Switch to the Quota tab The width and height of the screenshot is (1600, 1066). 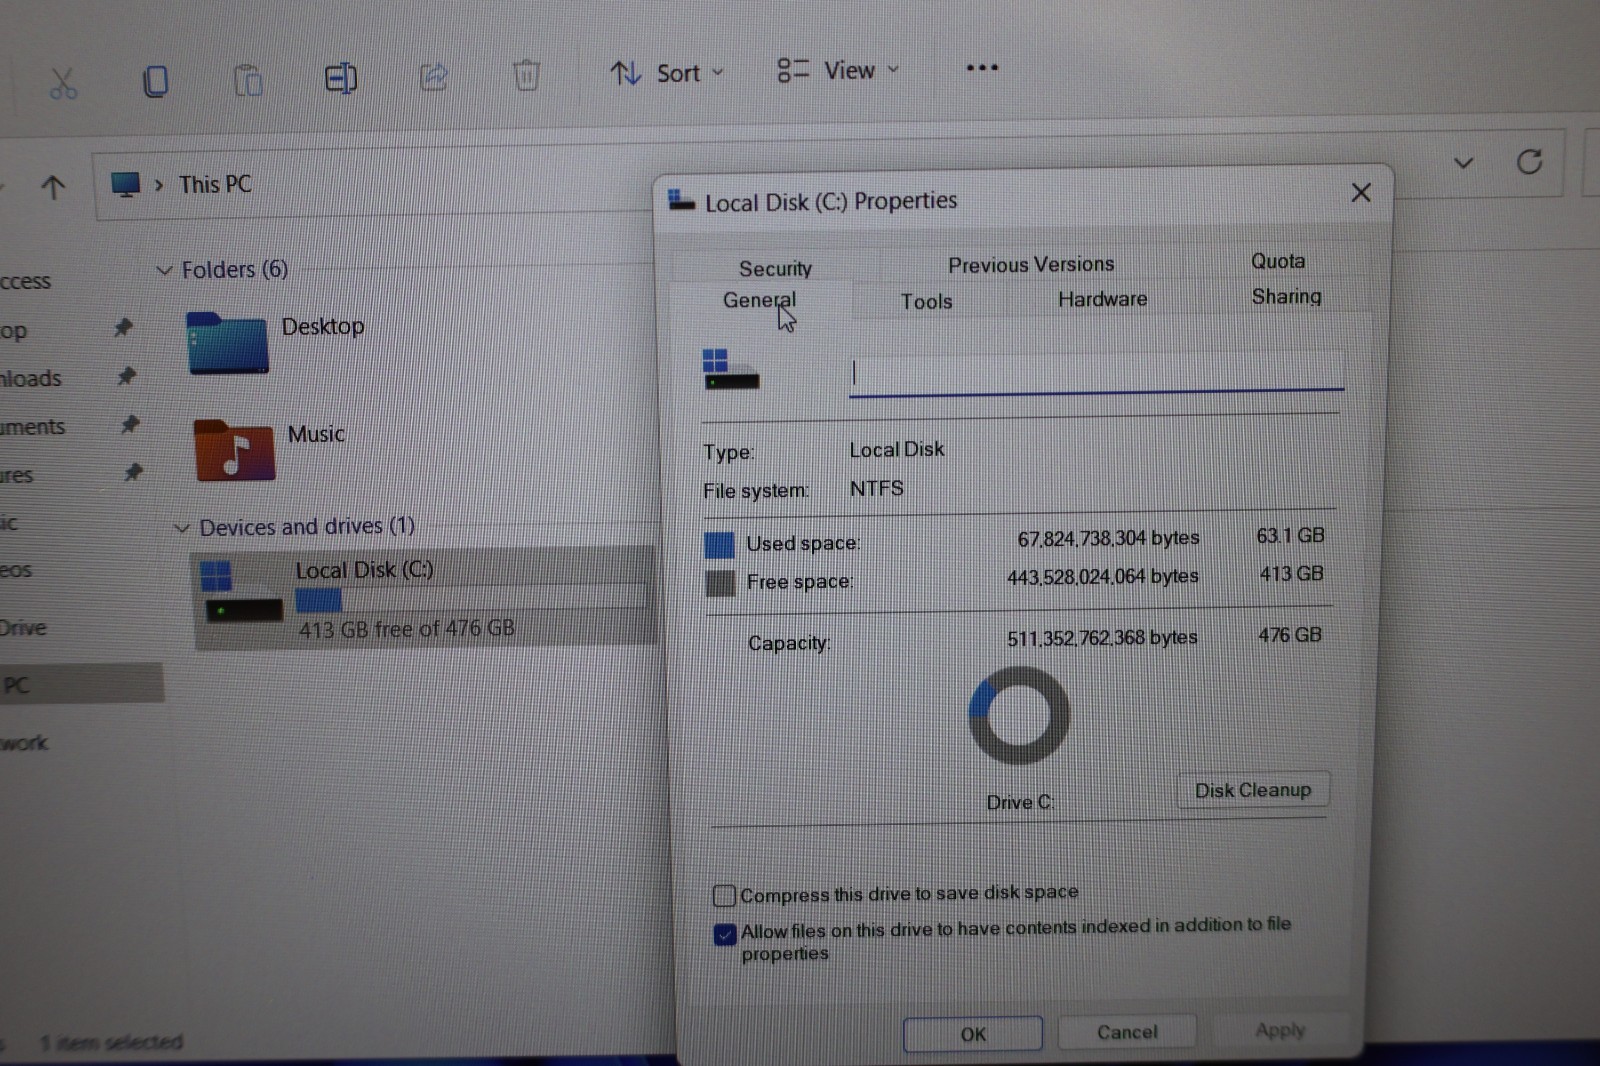pyautogui.click(x=1278, y=261)
